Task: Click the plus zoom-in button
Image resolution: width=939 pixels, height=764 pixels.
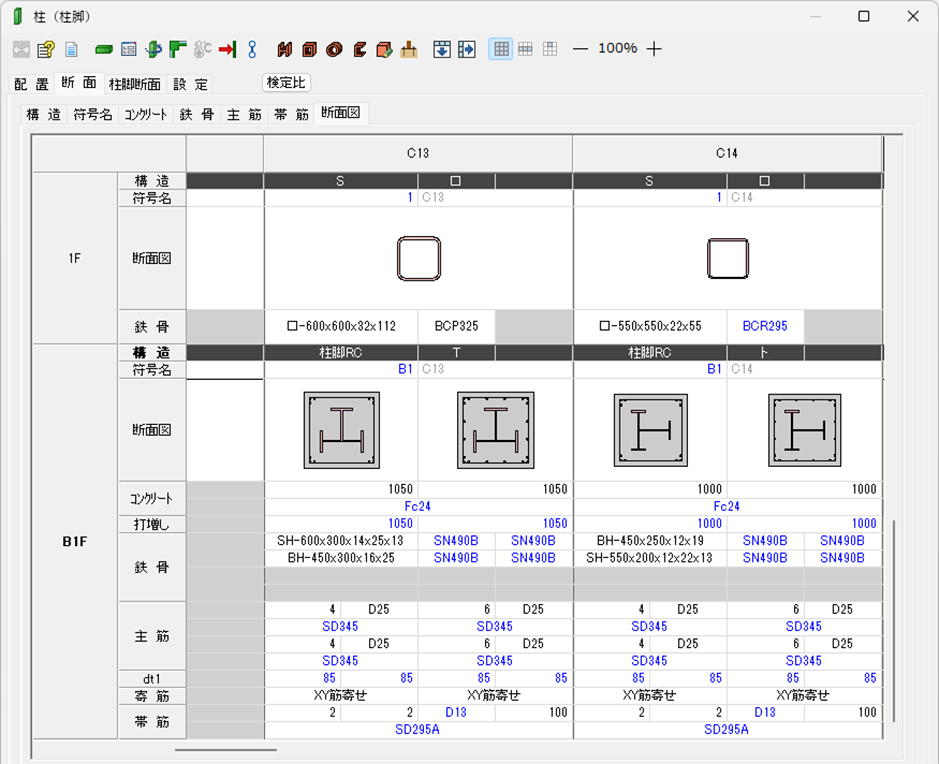Action: [654, 49]
